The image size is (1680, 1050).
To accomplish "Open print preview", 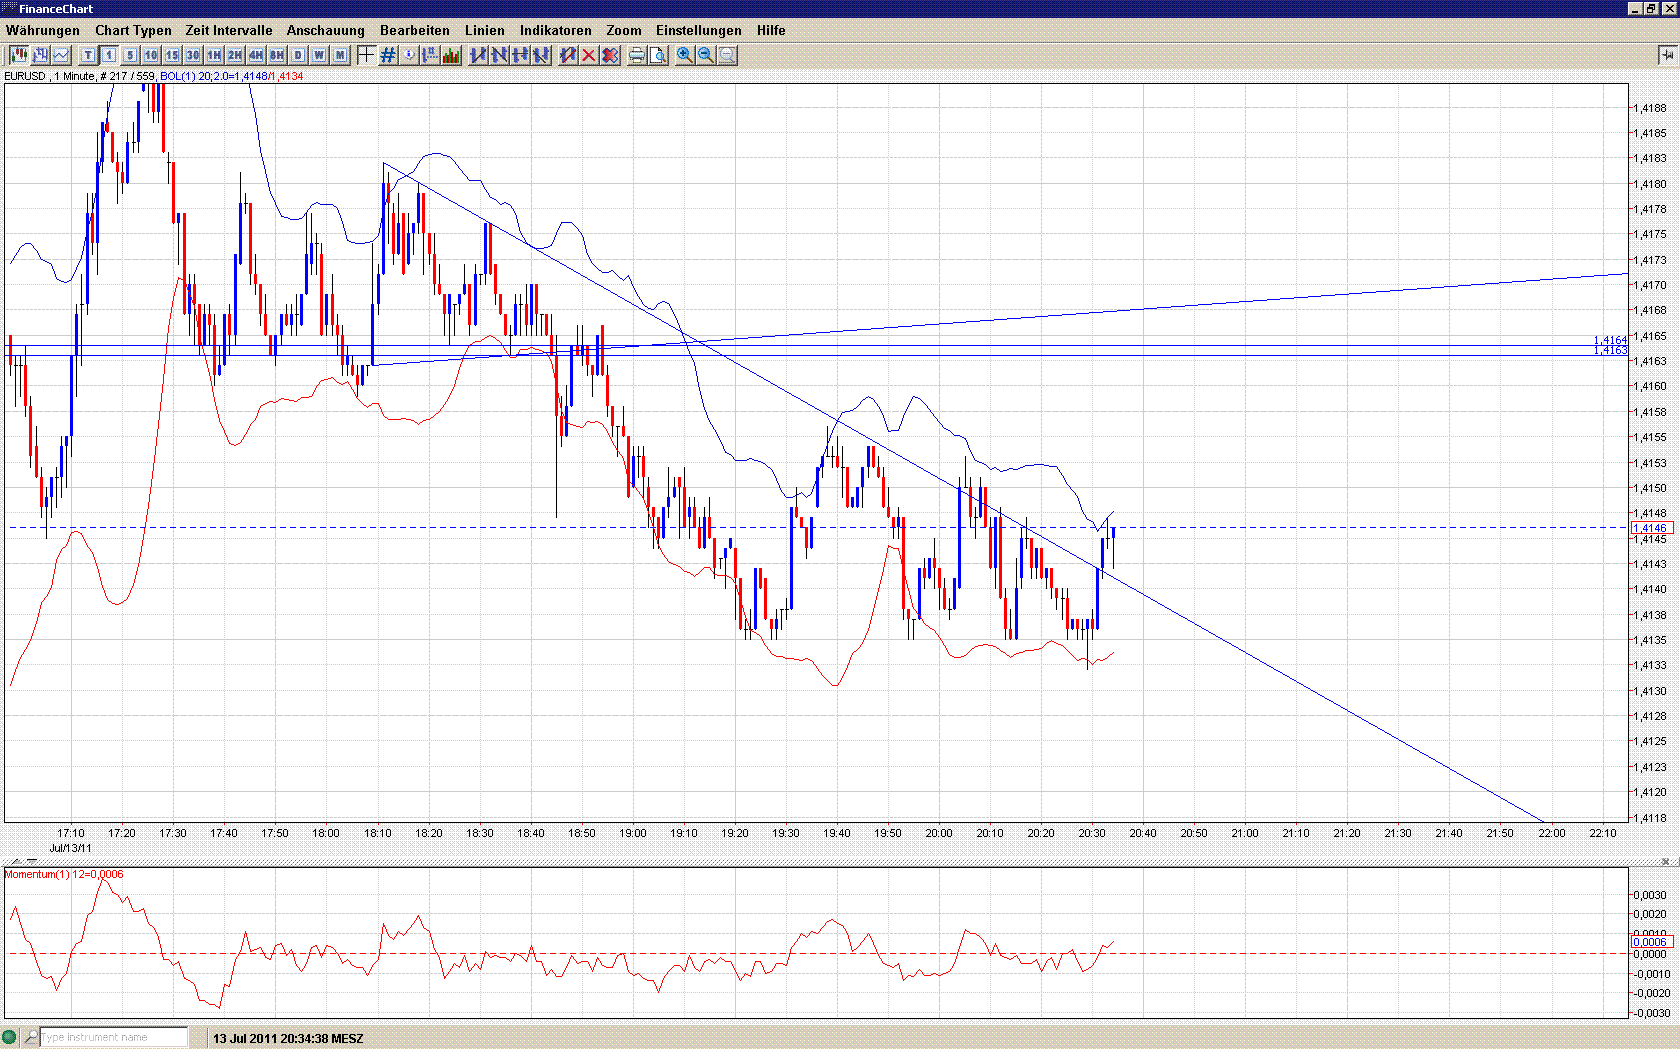I will [658, 55].
